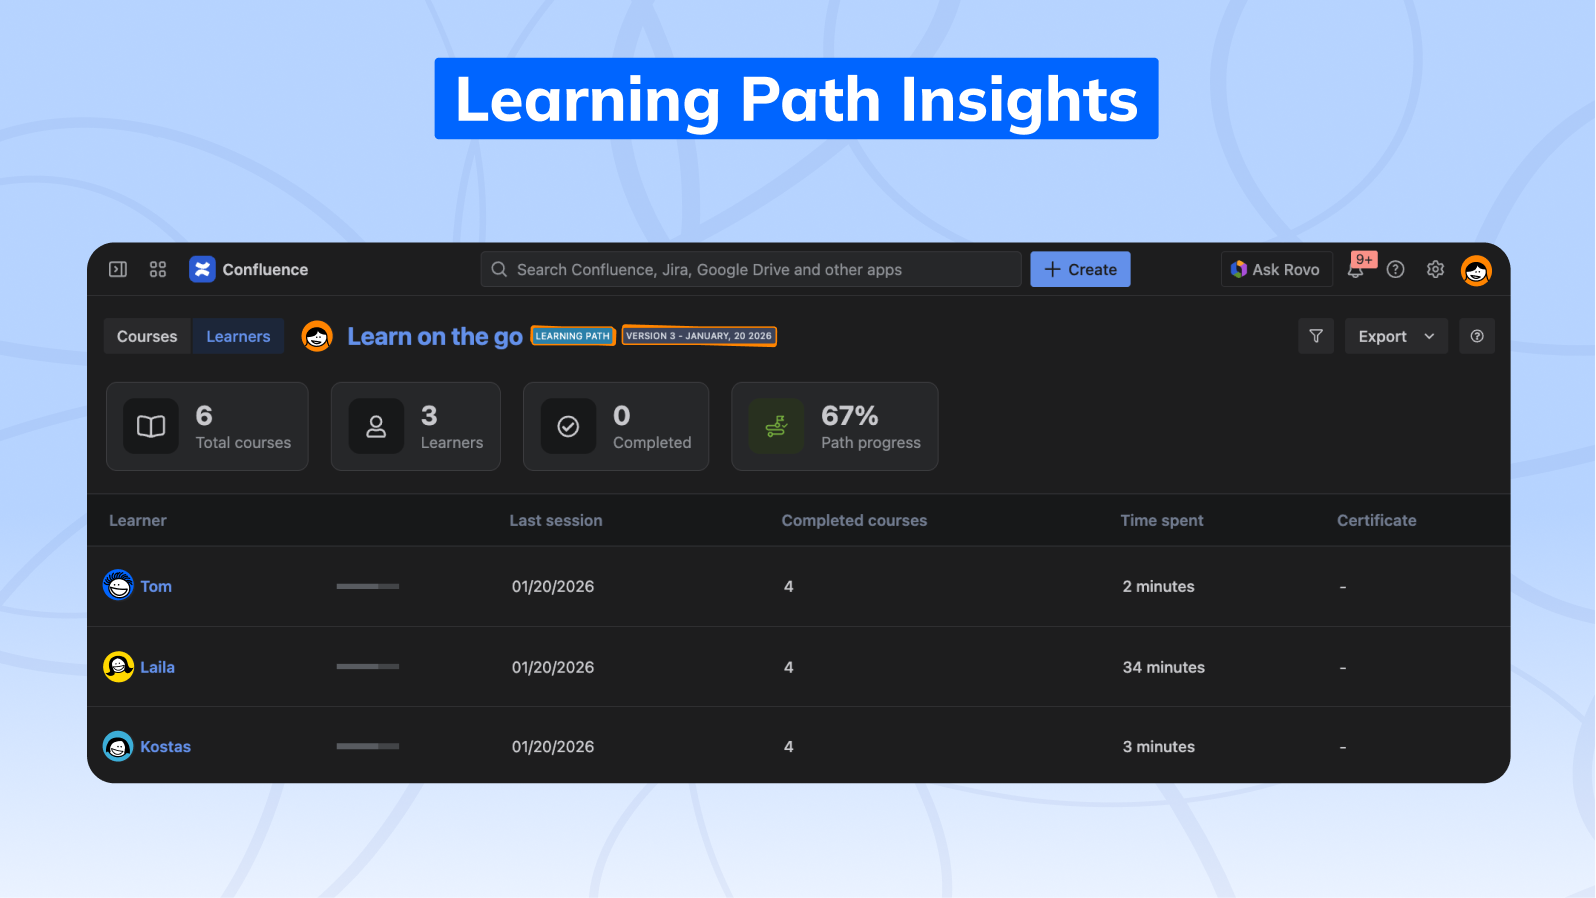Open the settings gear icon
The height and width of the screenshot is (898, 1596).
coord(1435,269)
